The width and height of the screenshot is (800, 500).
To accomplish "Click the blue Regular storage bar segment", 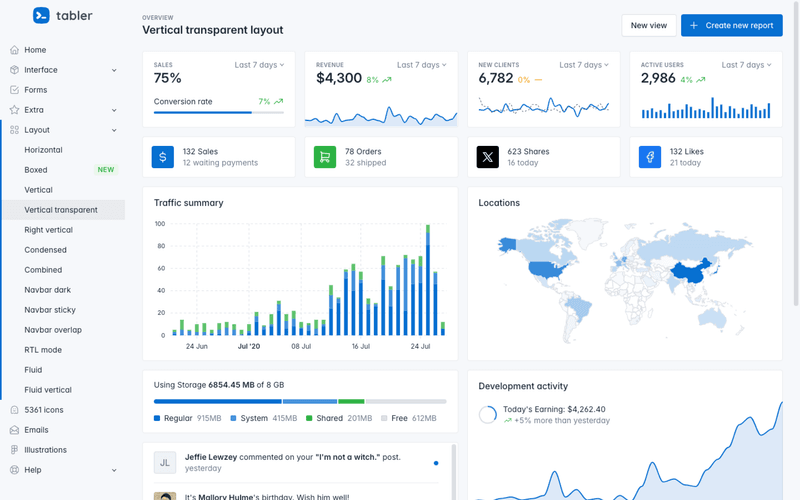I will (x=217, y=402).
